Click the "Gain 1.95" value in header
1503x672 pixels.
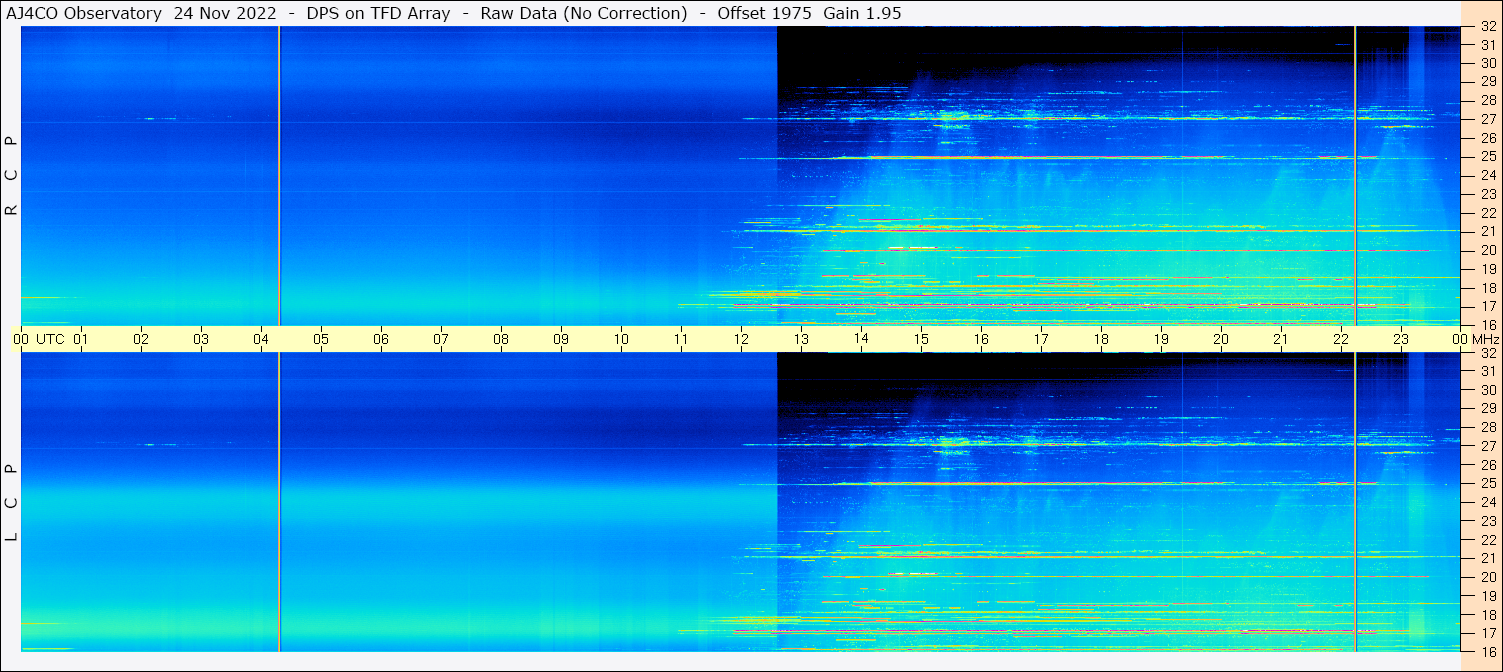click(x=862, y=13)
